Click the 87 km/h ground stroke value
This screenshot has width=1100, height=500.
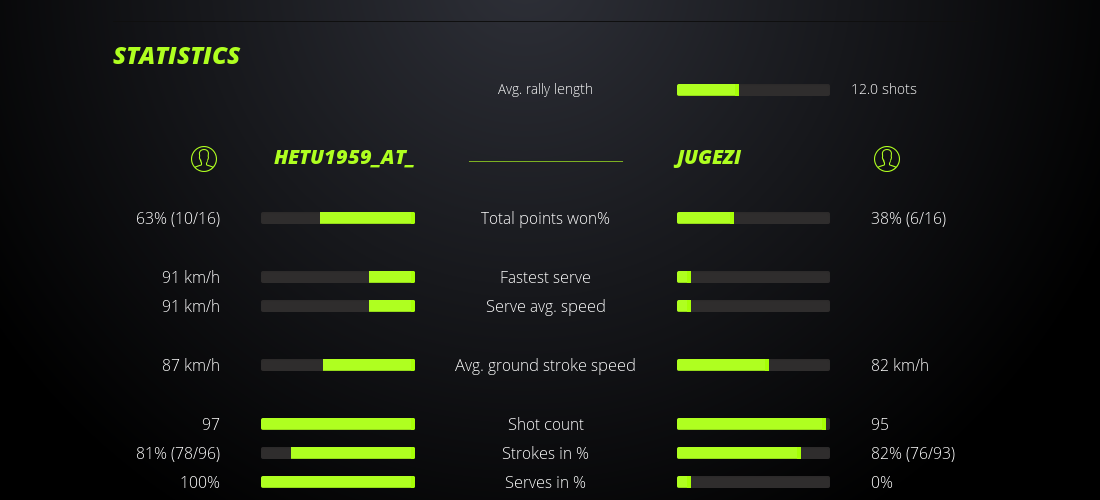(x=191, y=365)
